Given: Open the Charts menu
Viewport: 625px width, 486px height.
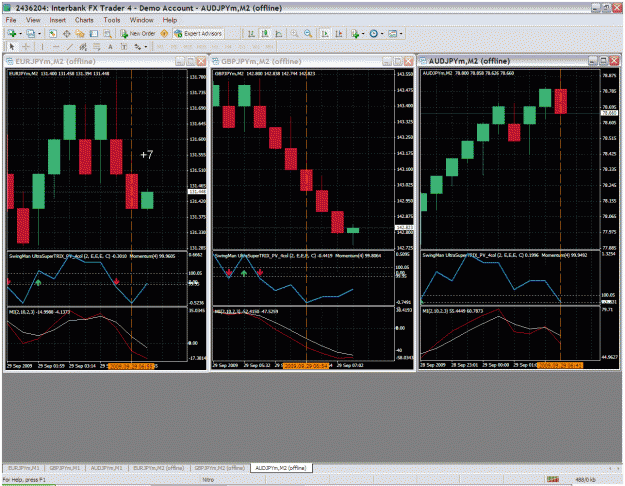Looking at the screenshot, I should click(84, 20).
